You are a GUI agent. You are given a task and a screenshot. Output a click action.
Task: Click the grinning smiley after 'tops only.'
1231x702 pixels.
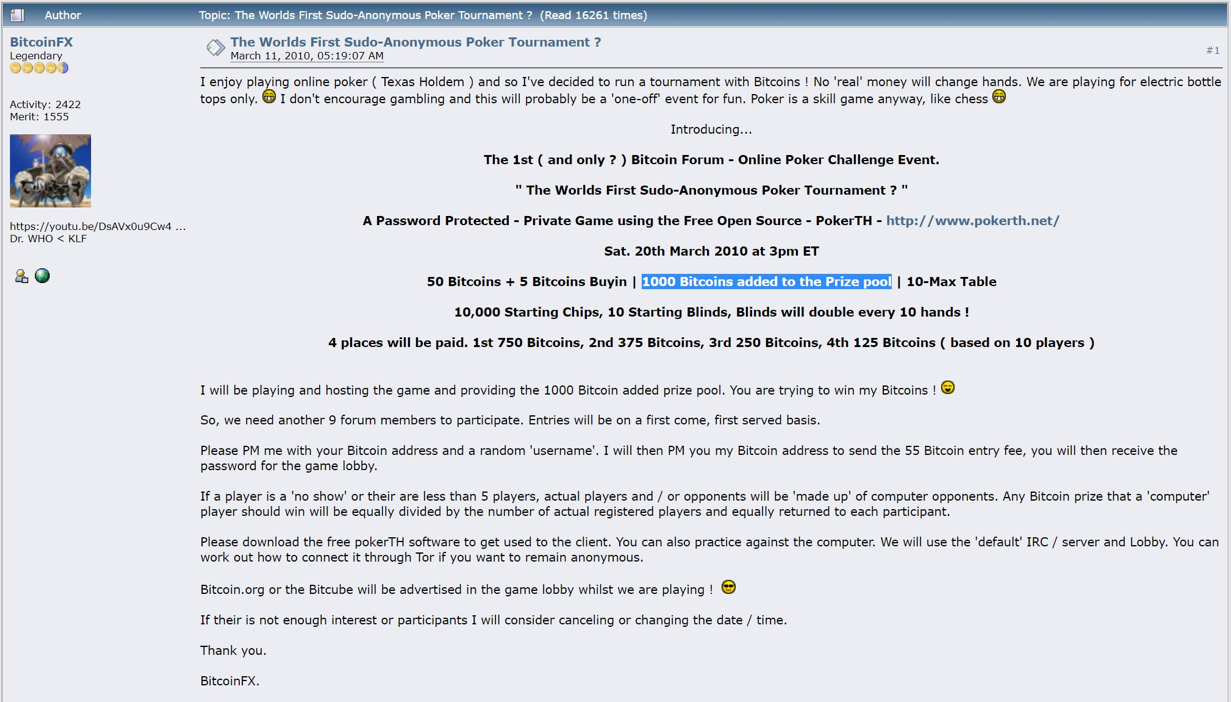pos(269,97)
